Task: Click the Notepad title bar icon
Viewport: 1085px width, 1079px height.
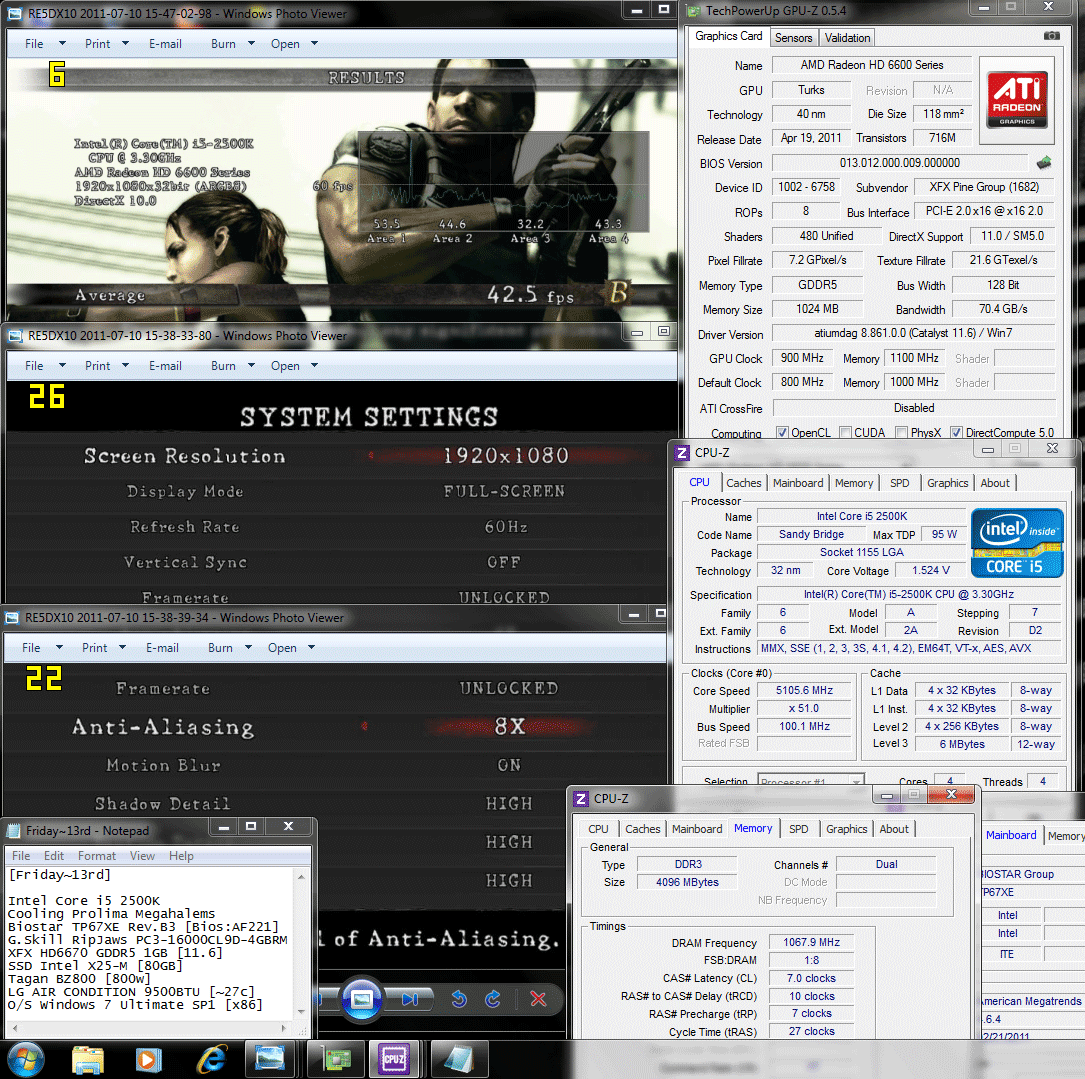Action: [14, 831]
